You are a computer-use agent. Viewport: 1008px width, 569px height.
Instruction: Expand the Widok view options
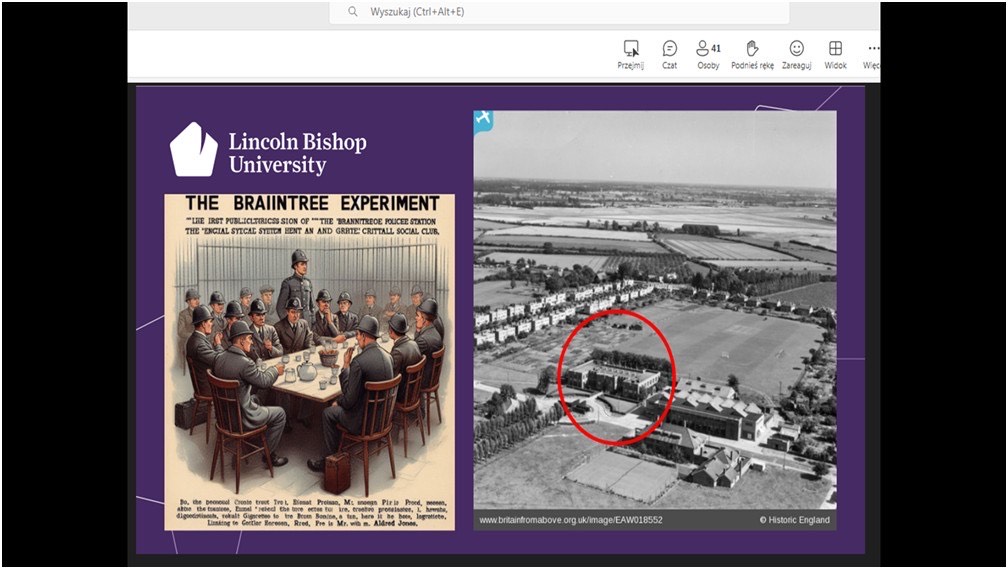tap(835, 49)
